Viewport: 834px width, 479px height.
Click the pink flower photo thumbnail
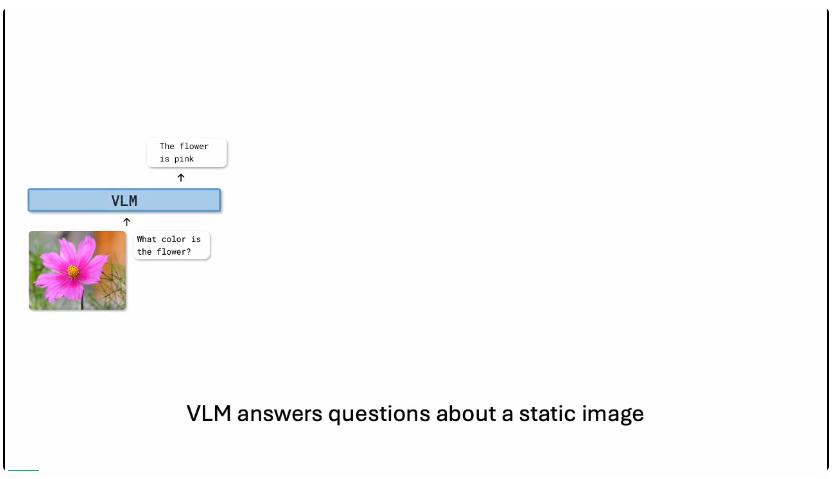pyautogui.click(x=77, y=270)
